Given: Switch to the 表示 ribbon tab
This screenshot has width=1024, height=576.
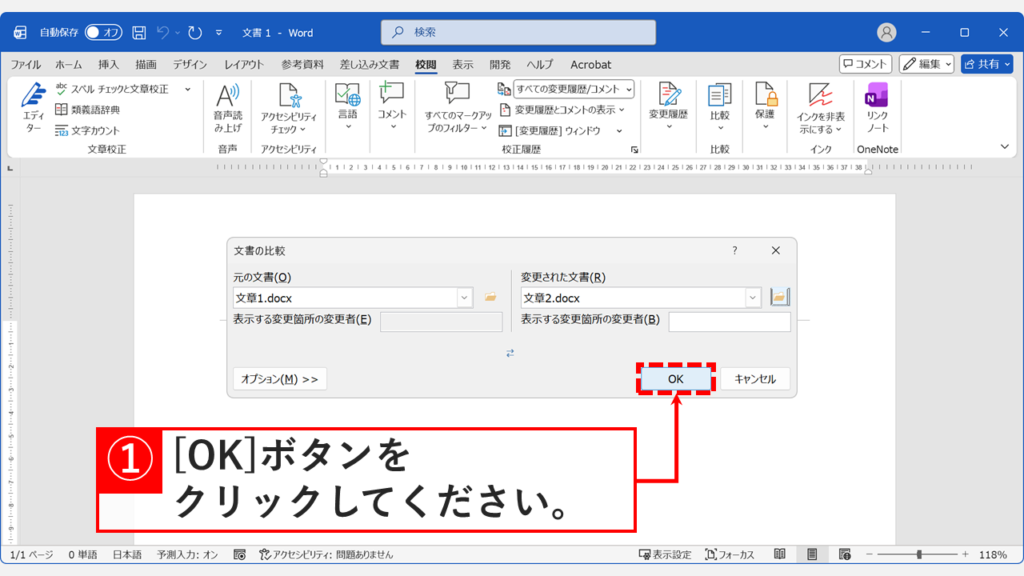Looking at the screenshot, I should pyautogui.click(x=462, y=64).
